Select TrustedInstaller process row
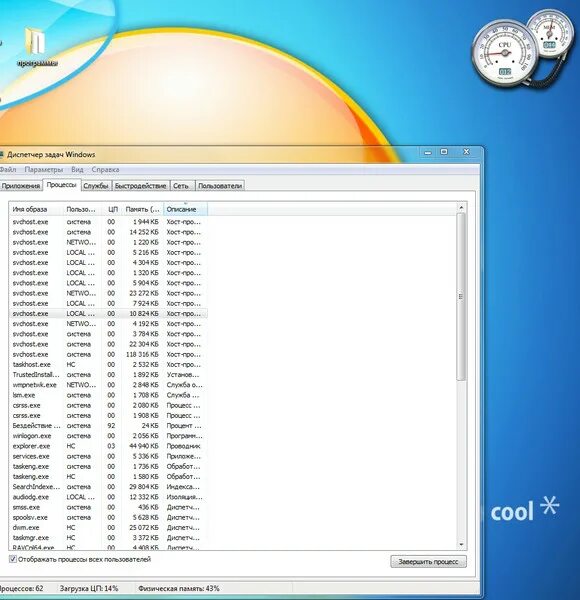The height and width of the screenshot is (600, 580). (108, 375)
